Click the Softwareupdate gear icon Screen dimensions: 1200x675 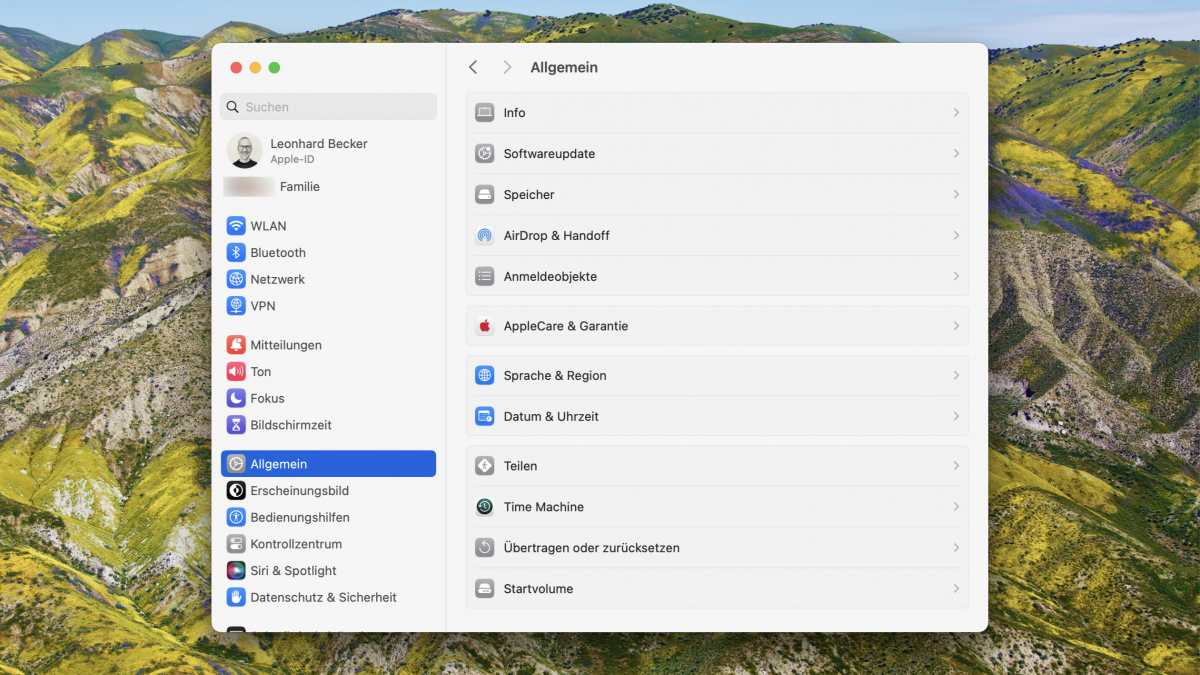485,154
